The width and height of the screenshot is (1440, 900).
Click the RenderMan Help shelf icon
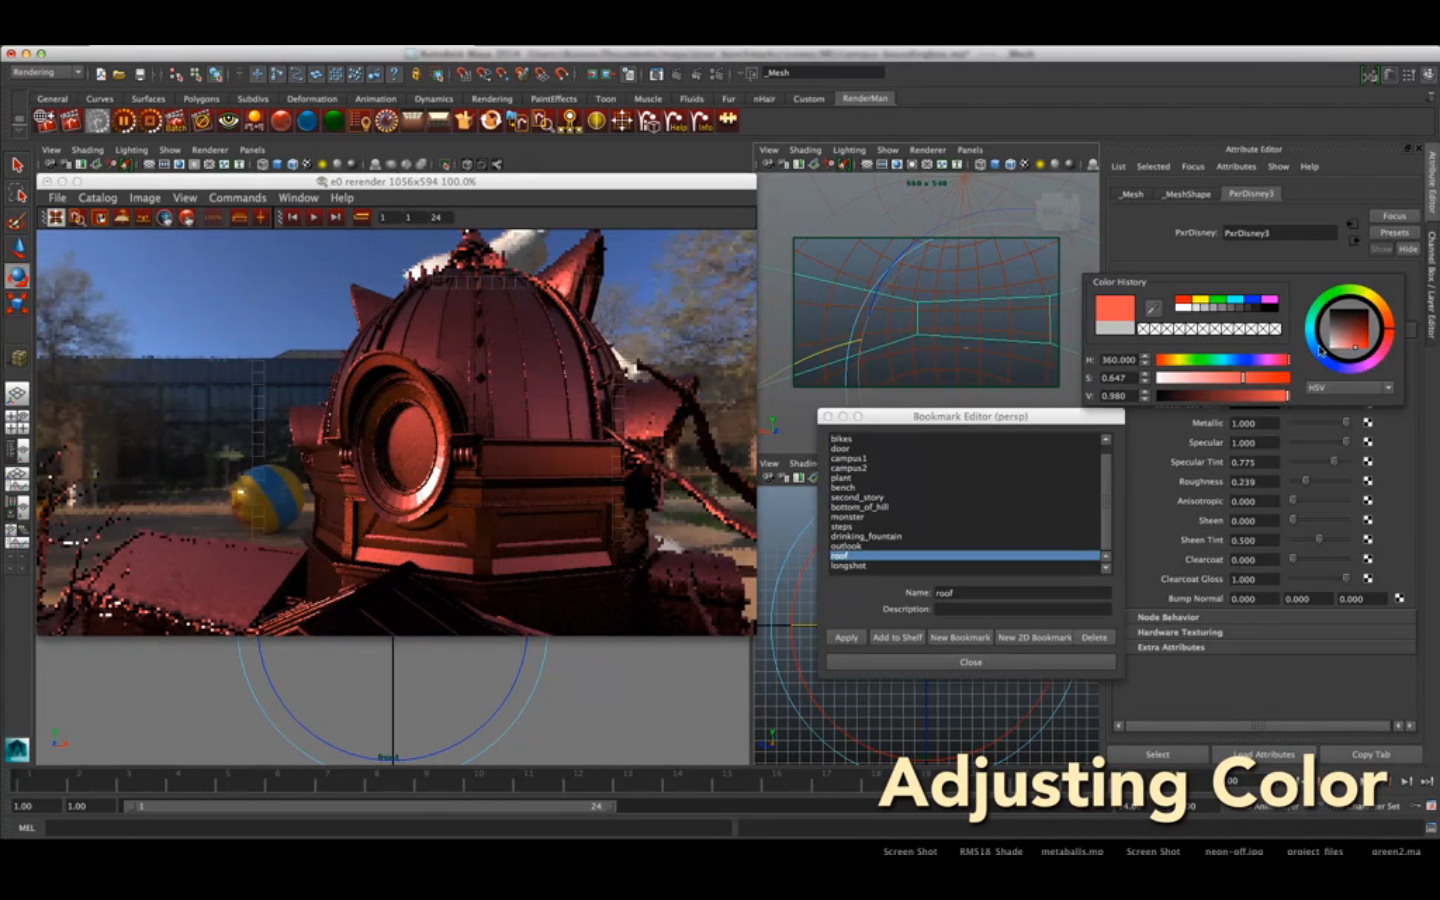pyautogui.click(x=676, y=121)
